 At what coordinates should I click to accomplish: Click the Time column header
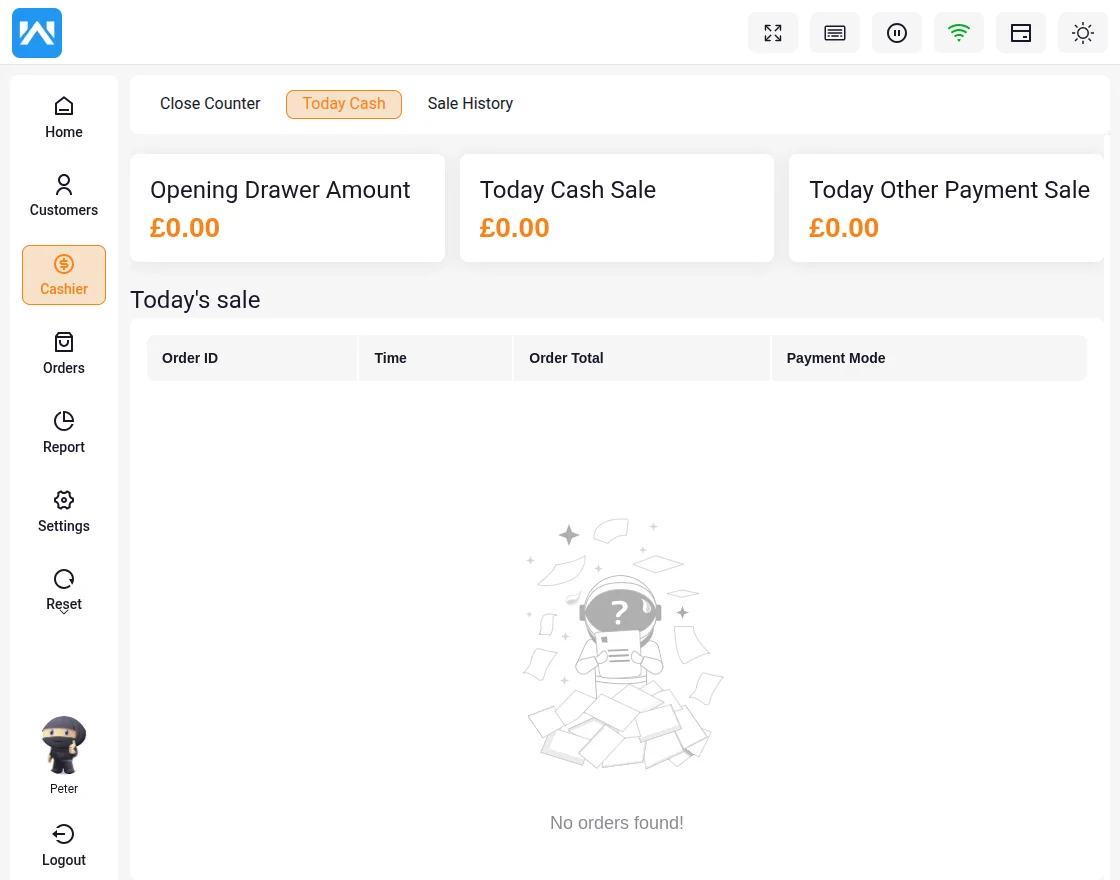(x=436, y=358)
